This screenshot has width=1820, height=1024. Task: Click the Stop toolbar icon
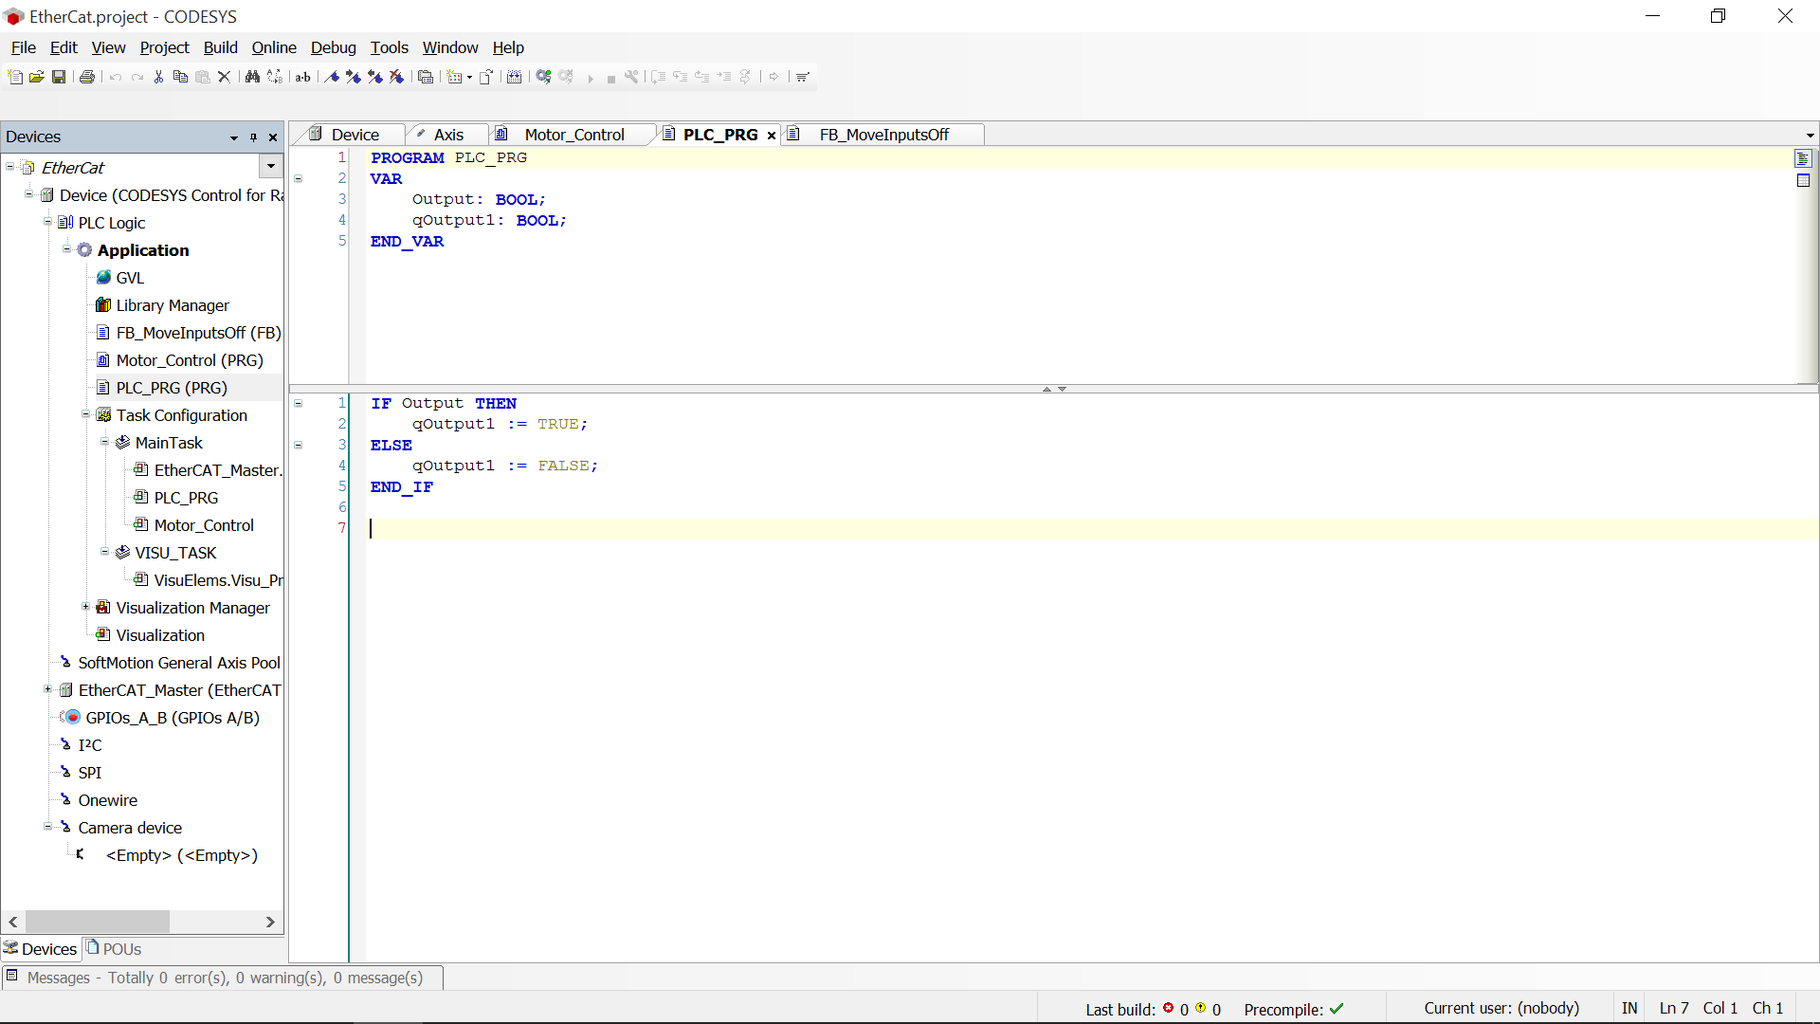pos(611,76)
